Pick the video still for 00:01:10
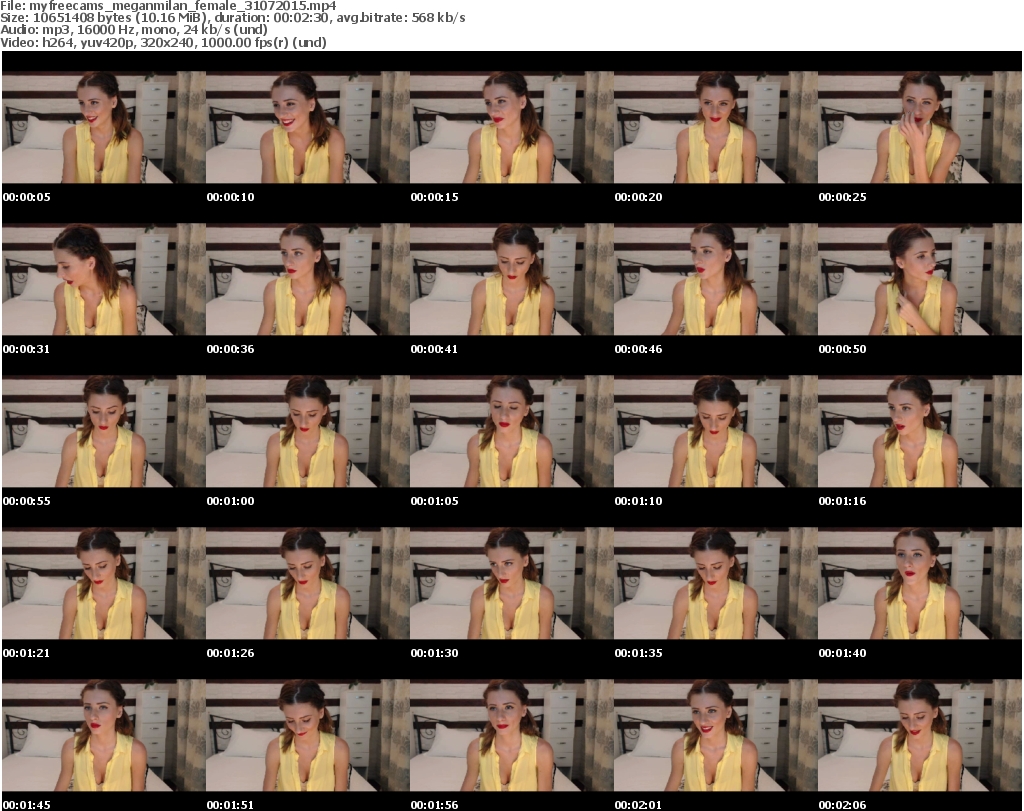The height and width of the screenshot is (811, 1024). click(x=716, y=432)
